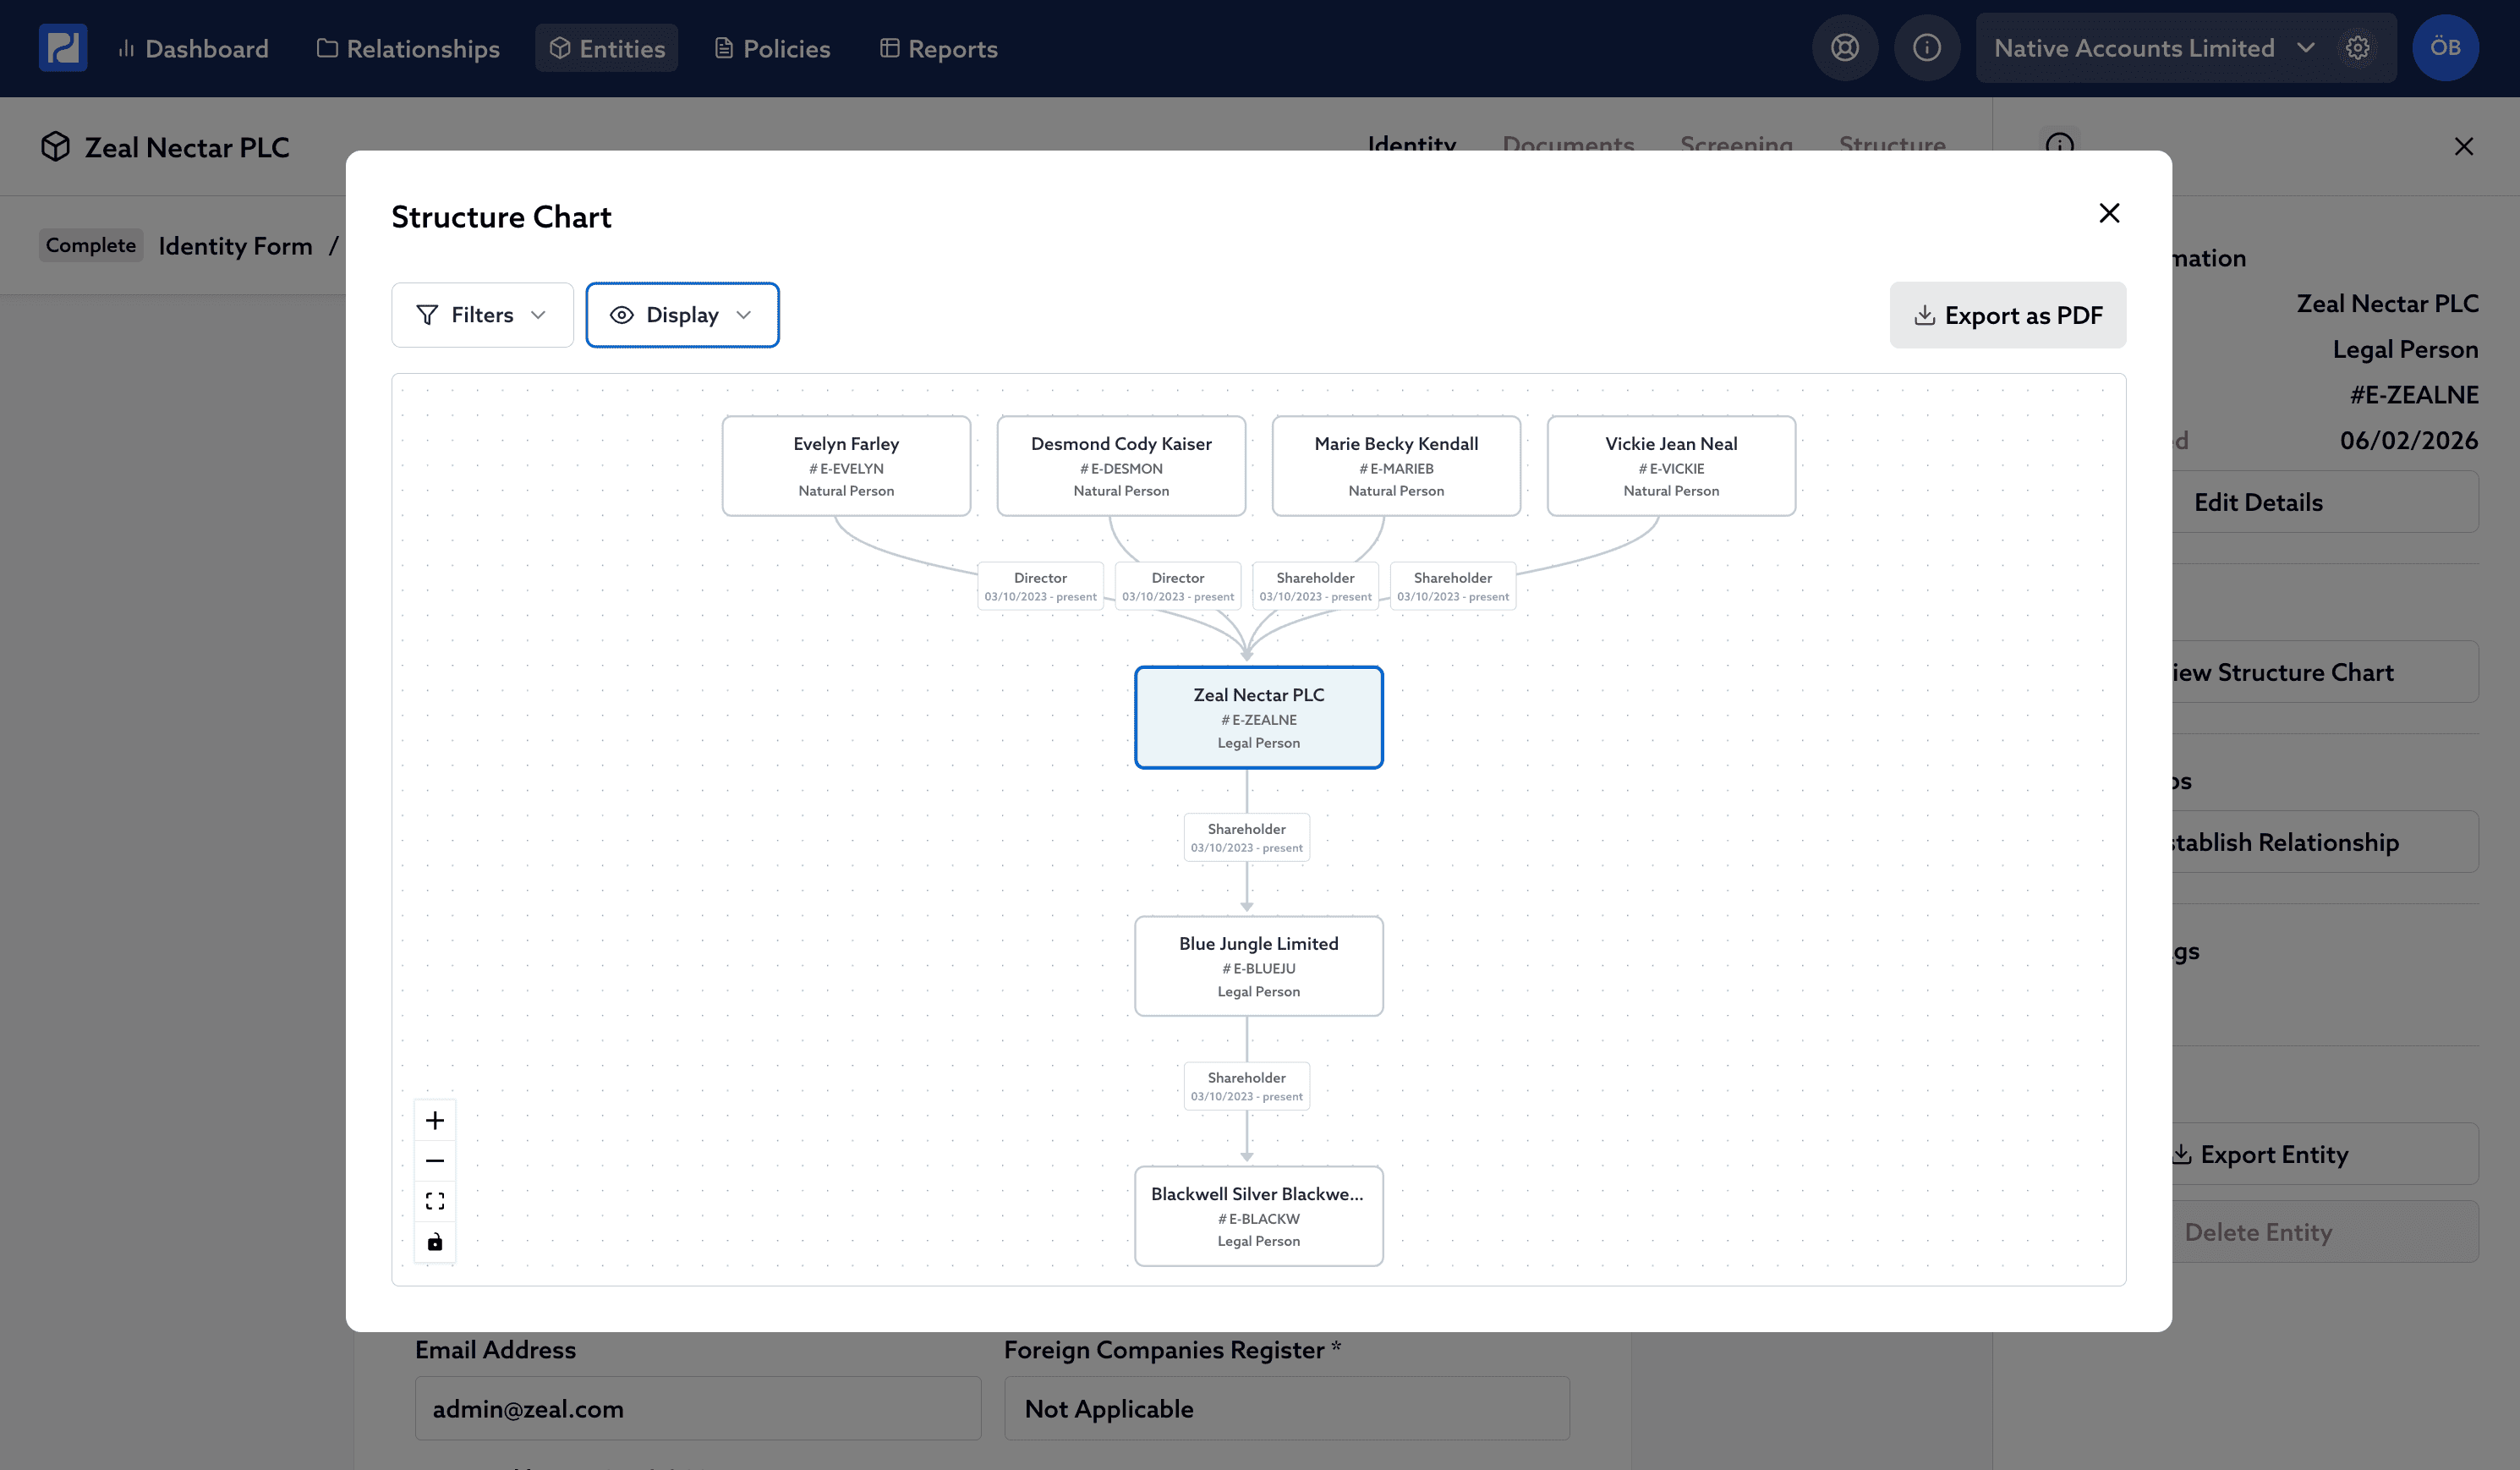Toggle the chart interactivity lock icon
Image resolution: width=2520 pixels, height=1470 pixels.
(x=435, y=1242)
